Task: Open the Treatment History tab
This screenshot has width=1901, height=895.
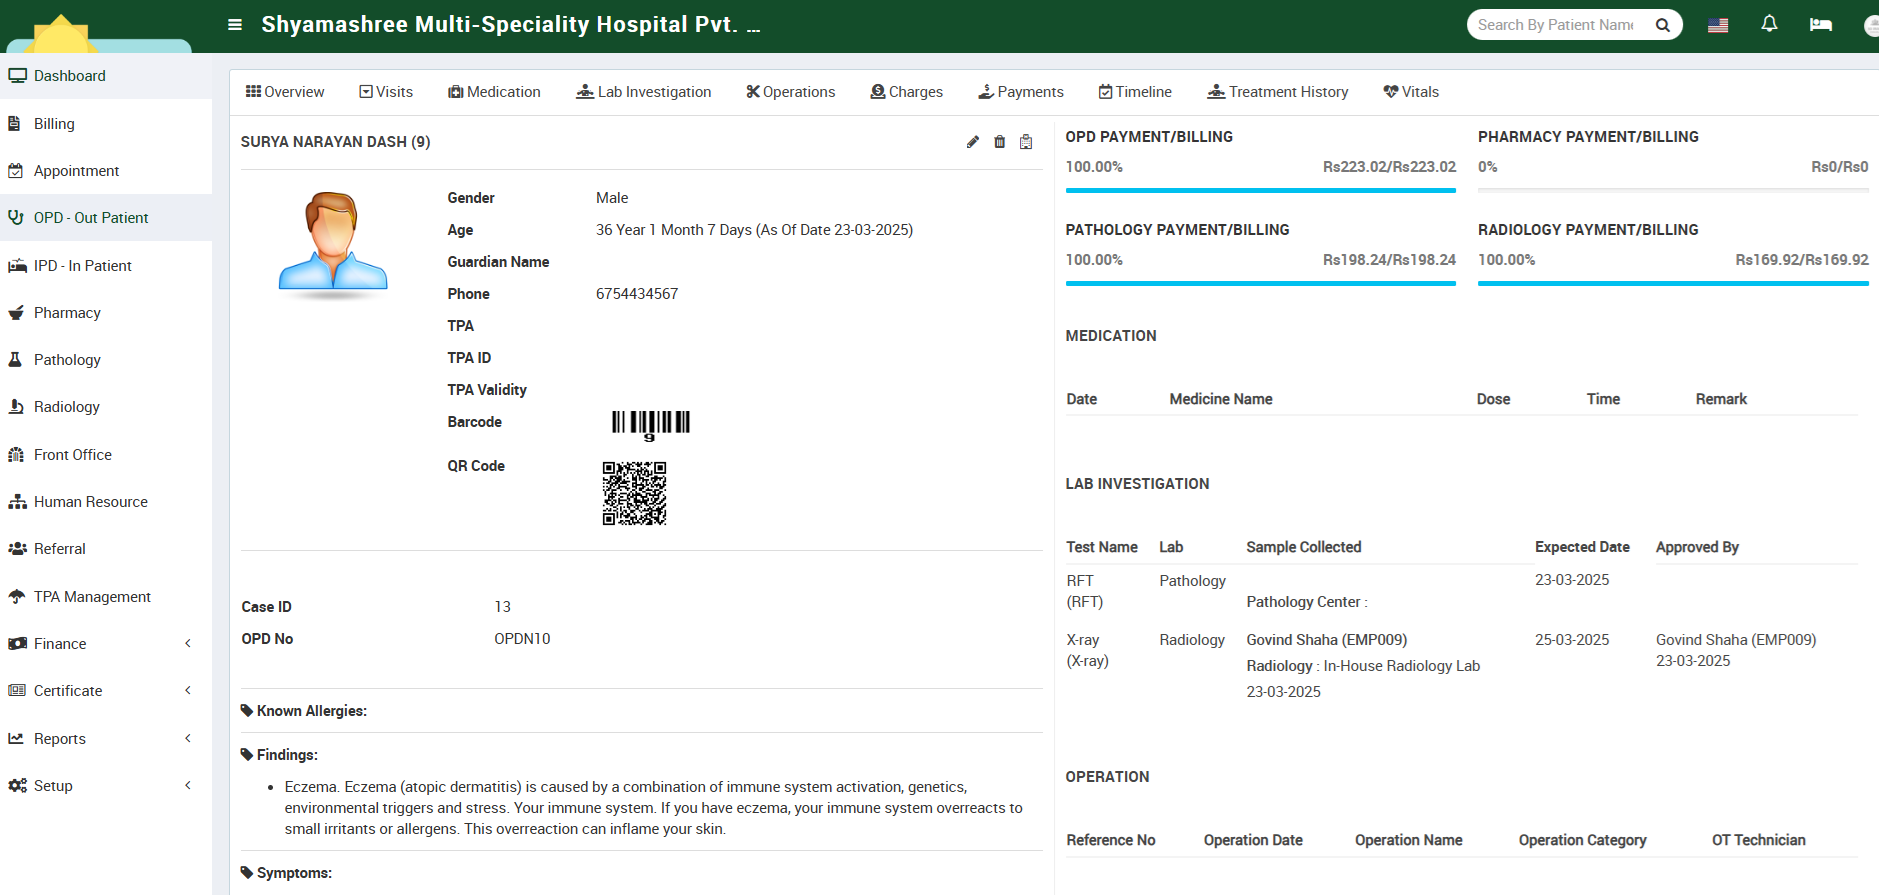Action: [1278, 92]
